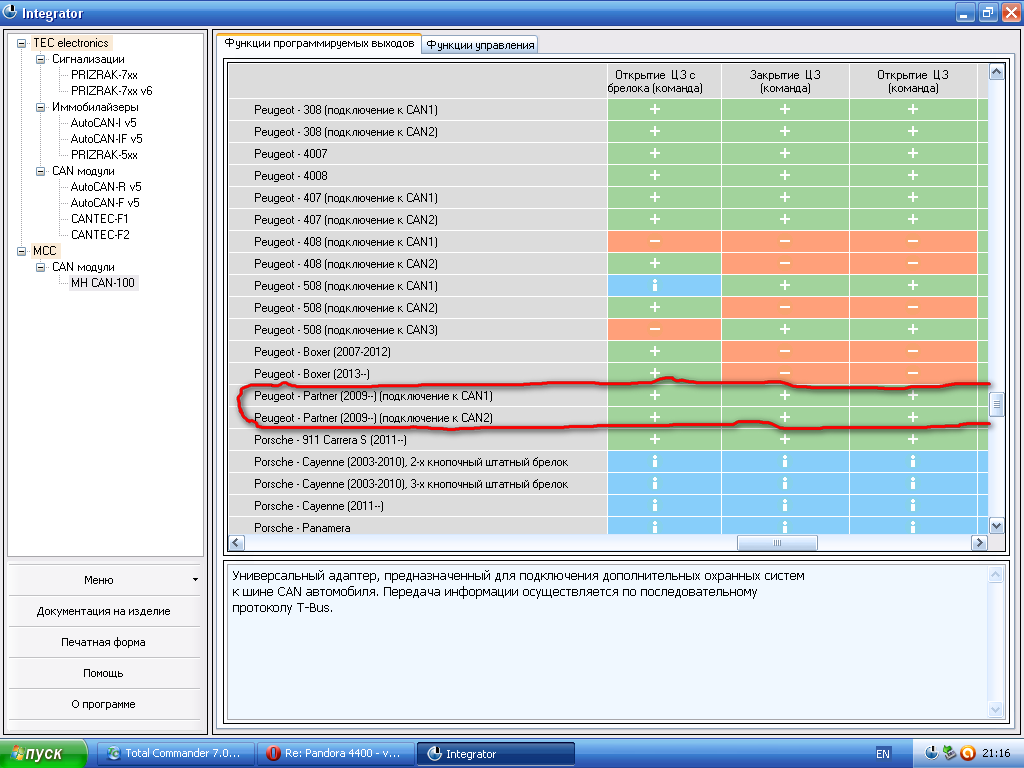Open Помощь help button
The image size is (1024, 768).
tap(104, 673)
